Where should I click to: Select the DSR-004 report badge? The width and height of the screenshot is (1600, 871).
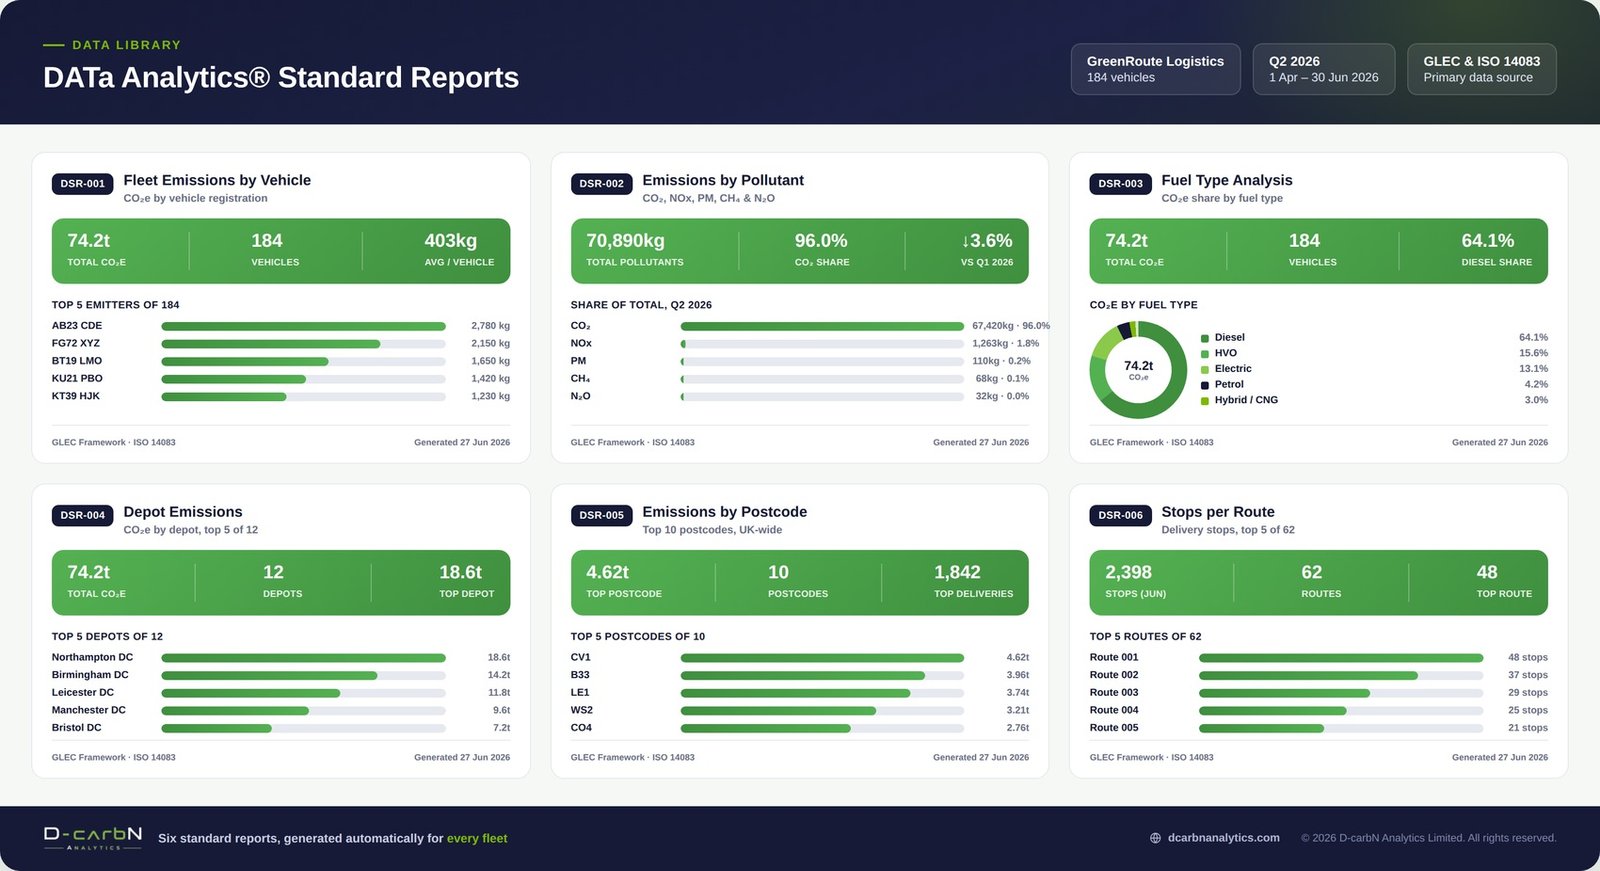point(82,516)
